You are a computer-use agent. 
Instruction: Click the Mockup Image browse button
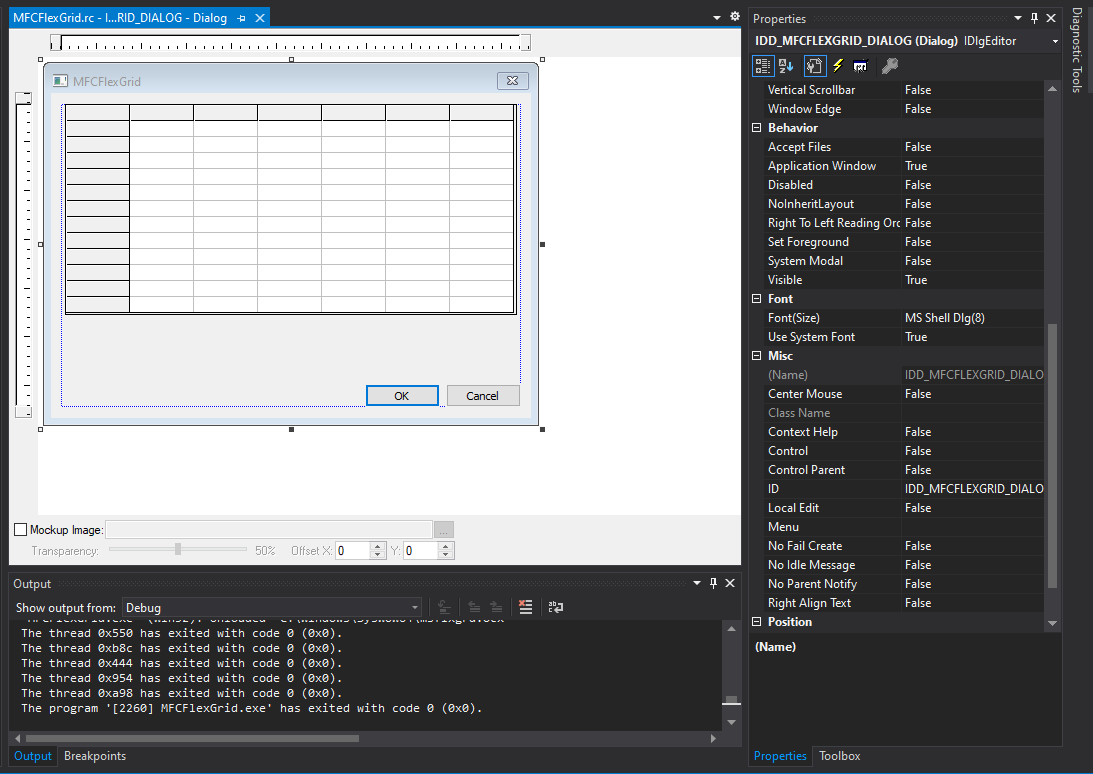(444, 530)
